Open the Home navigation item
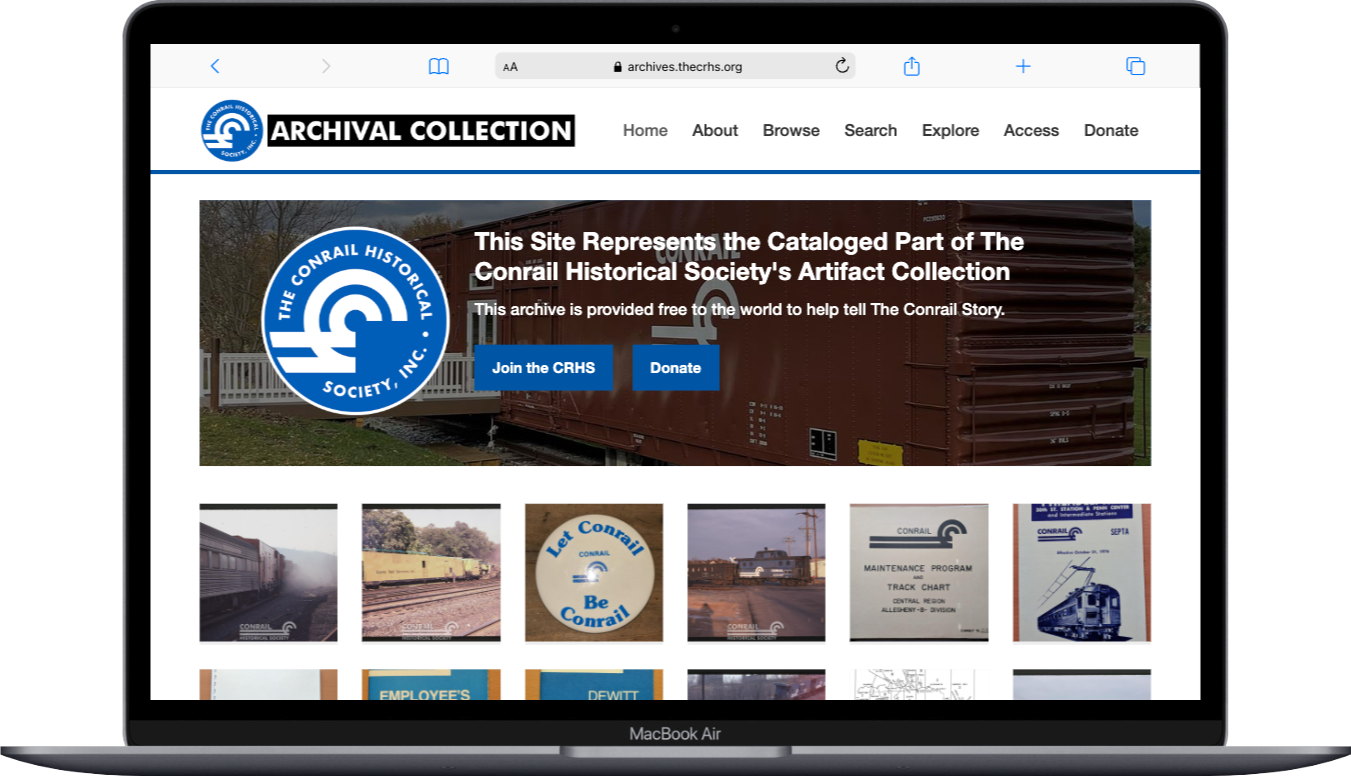Screen dimensions: 1351x776 [645, 130]
